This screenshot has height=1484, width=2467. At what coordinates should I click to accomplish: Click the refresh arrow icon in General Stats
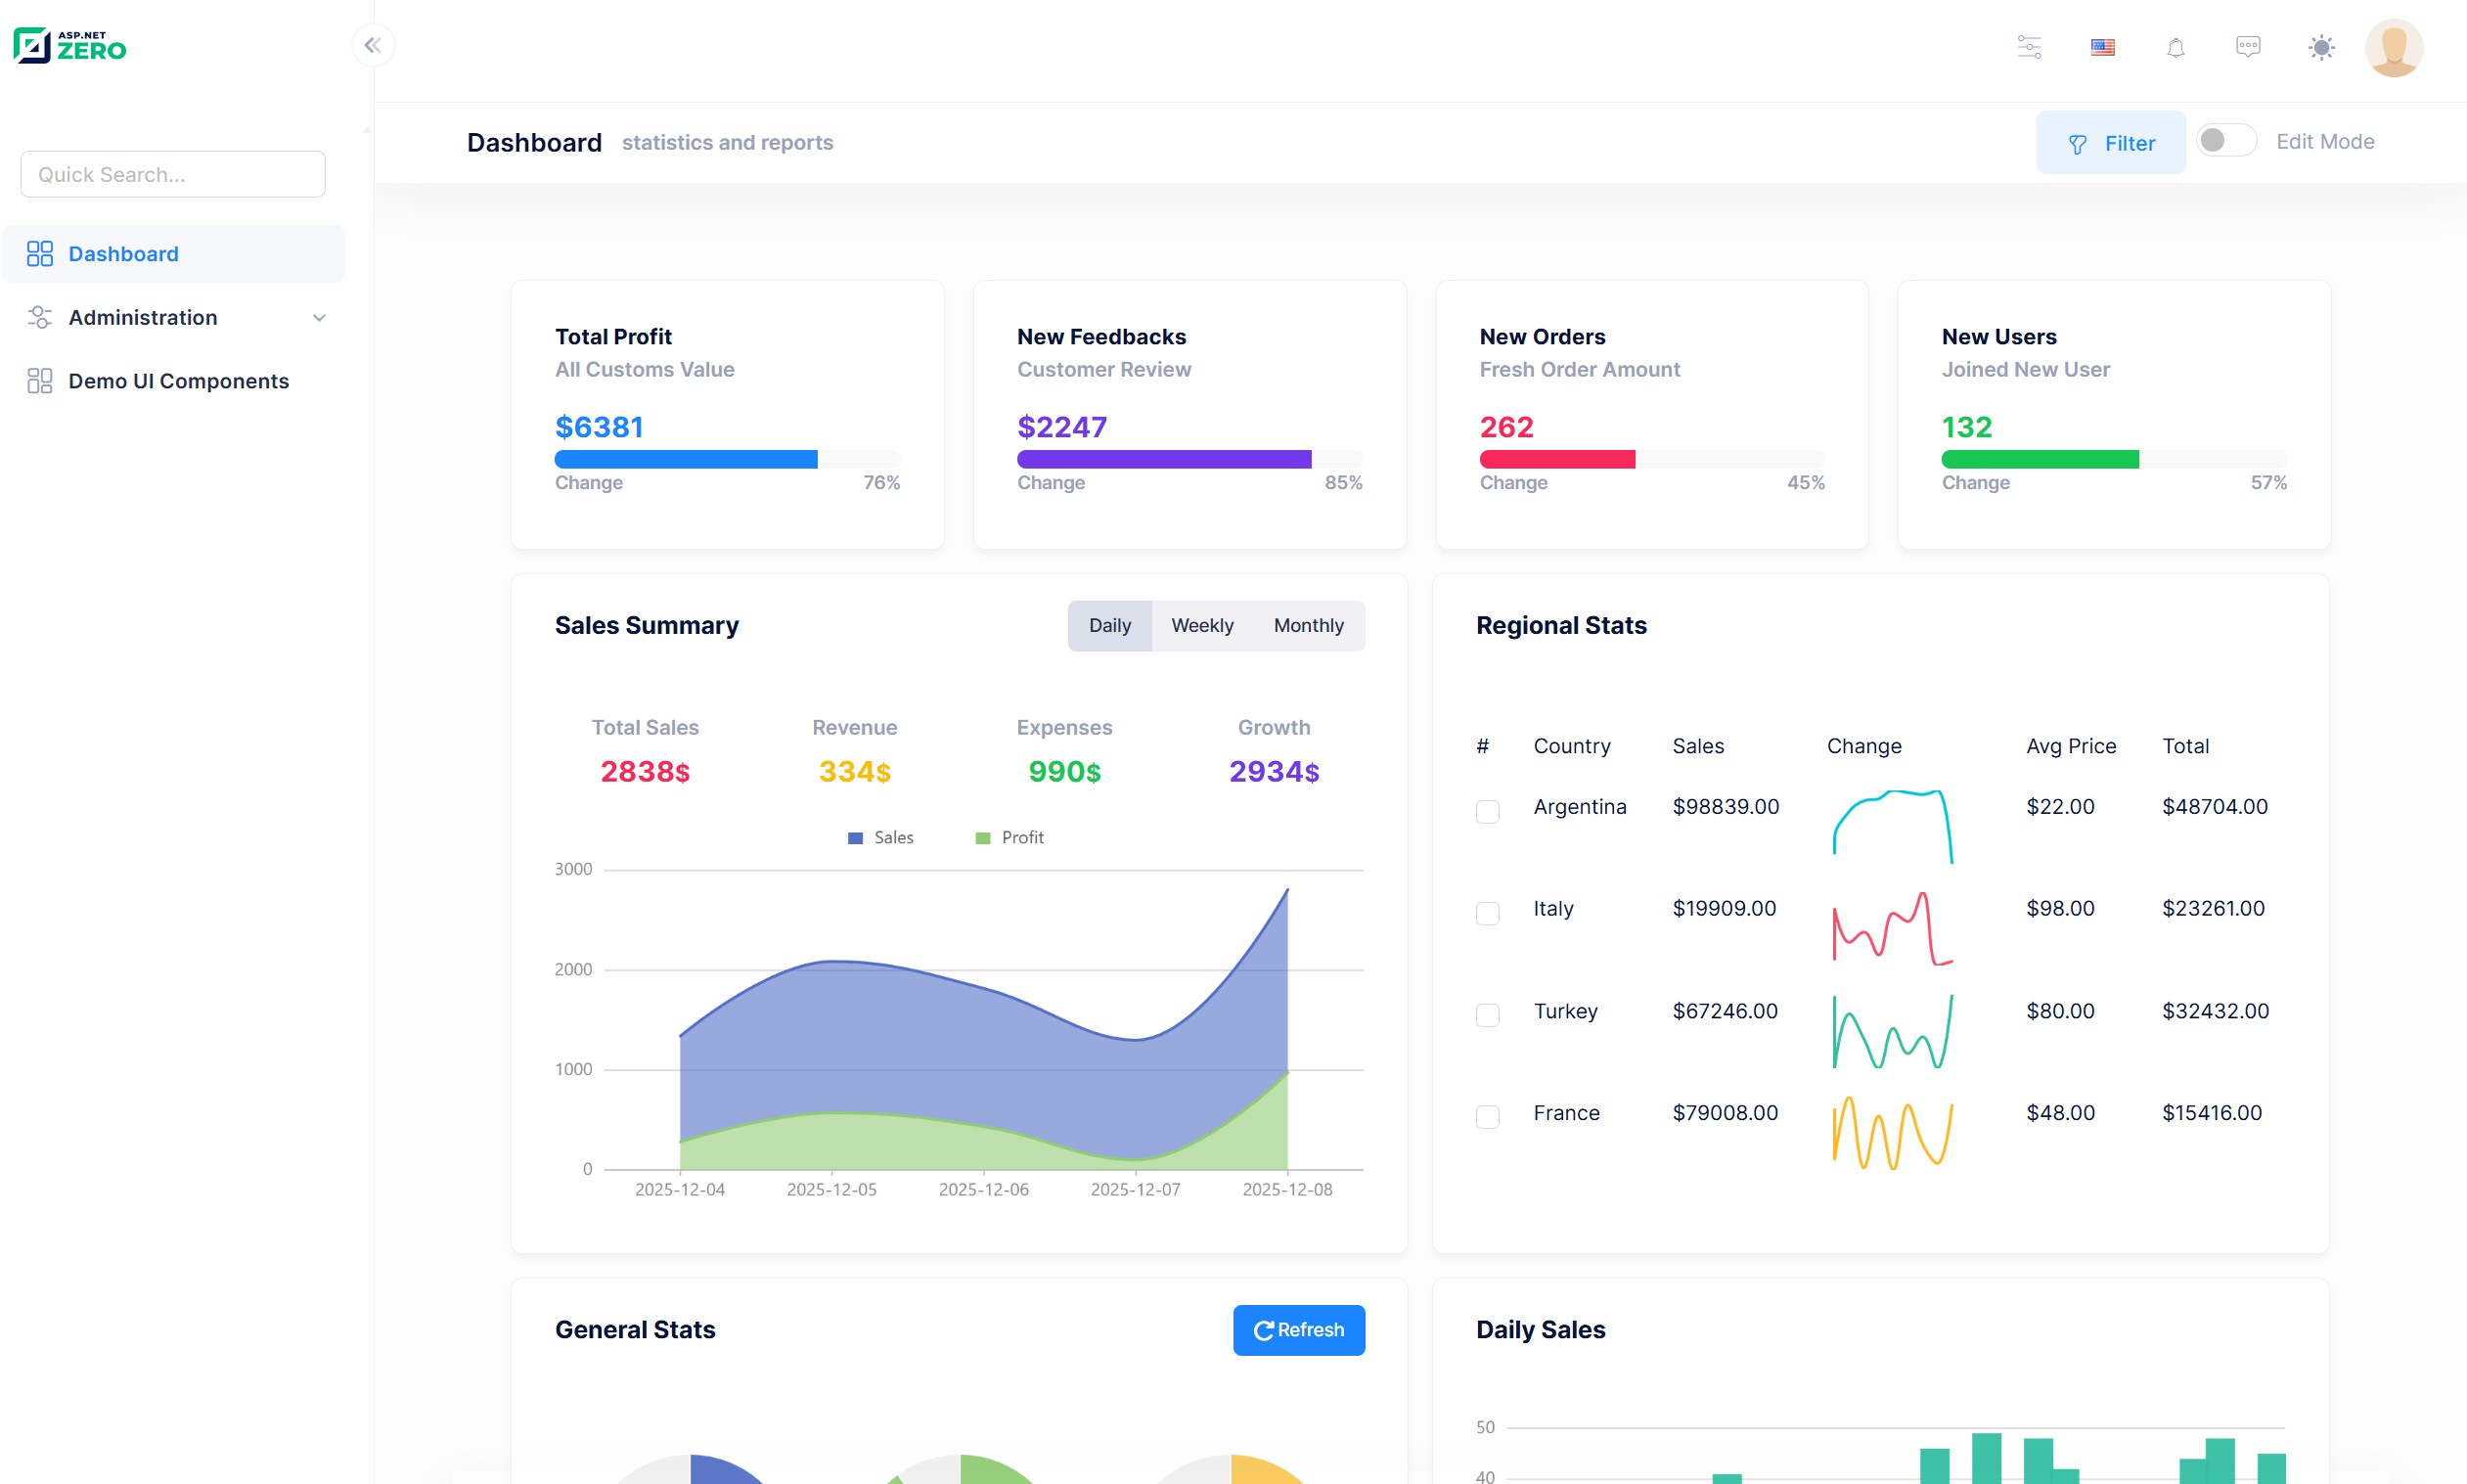click(1263, 1330)
